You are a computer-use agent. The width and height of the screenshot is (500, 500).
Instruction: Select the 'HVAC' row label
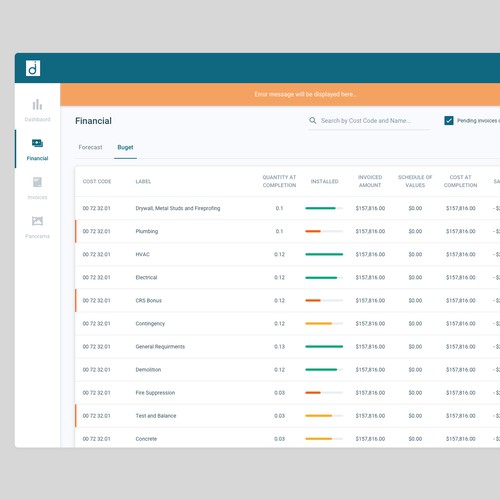point(143,254)
